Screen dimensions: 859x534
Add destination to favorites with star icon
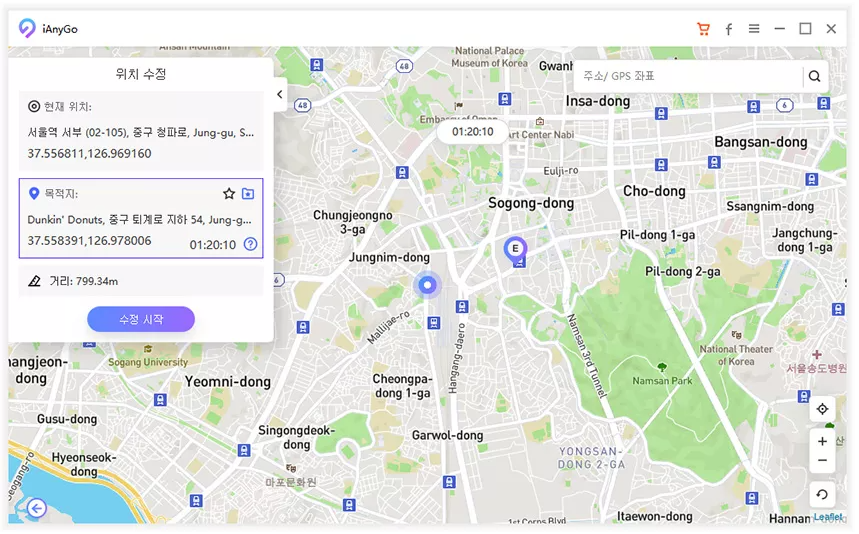[x=229, y=193]
